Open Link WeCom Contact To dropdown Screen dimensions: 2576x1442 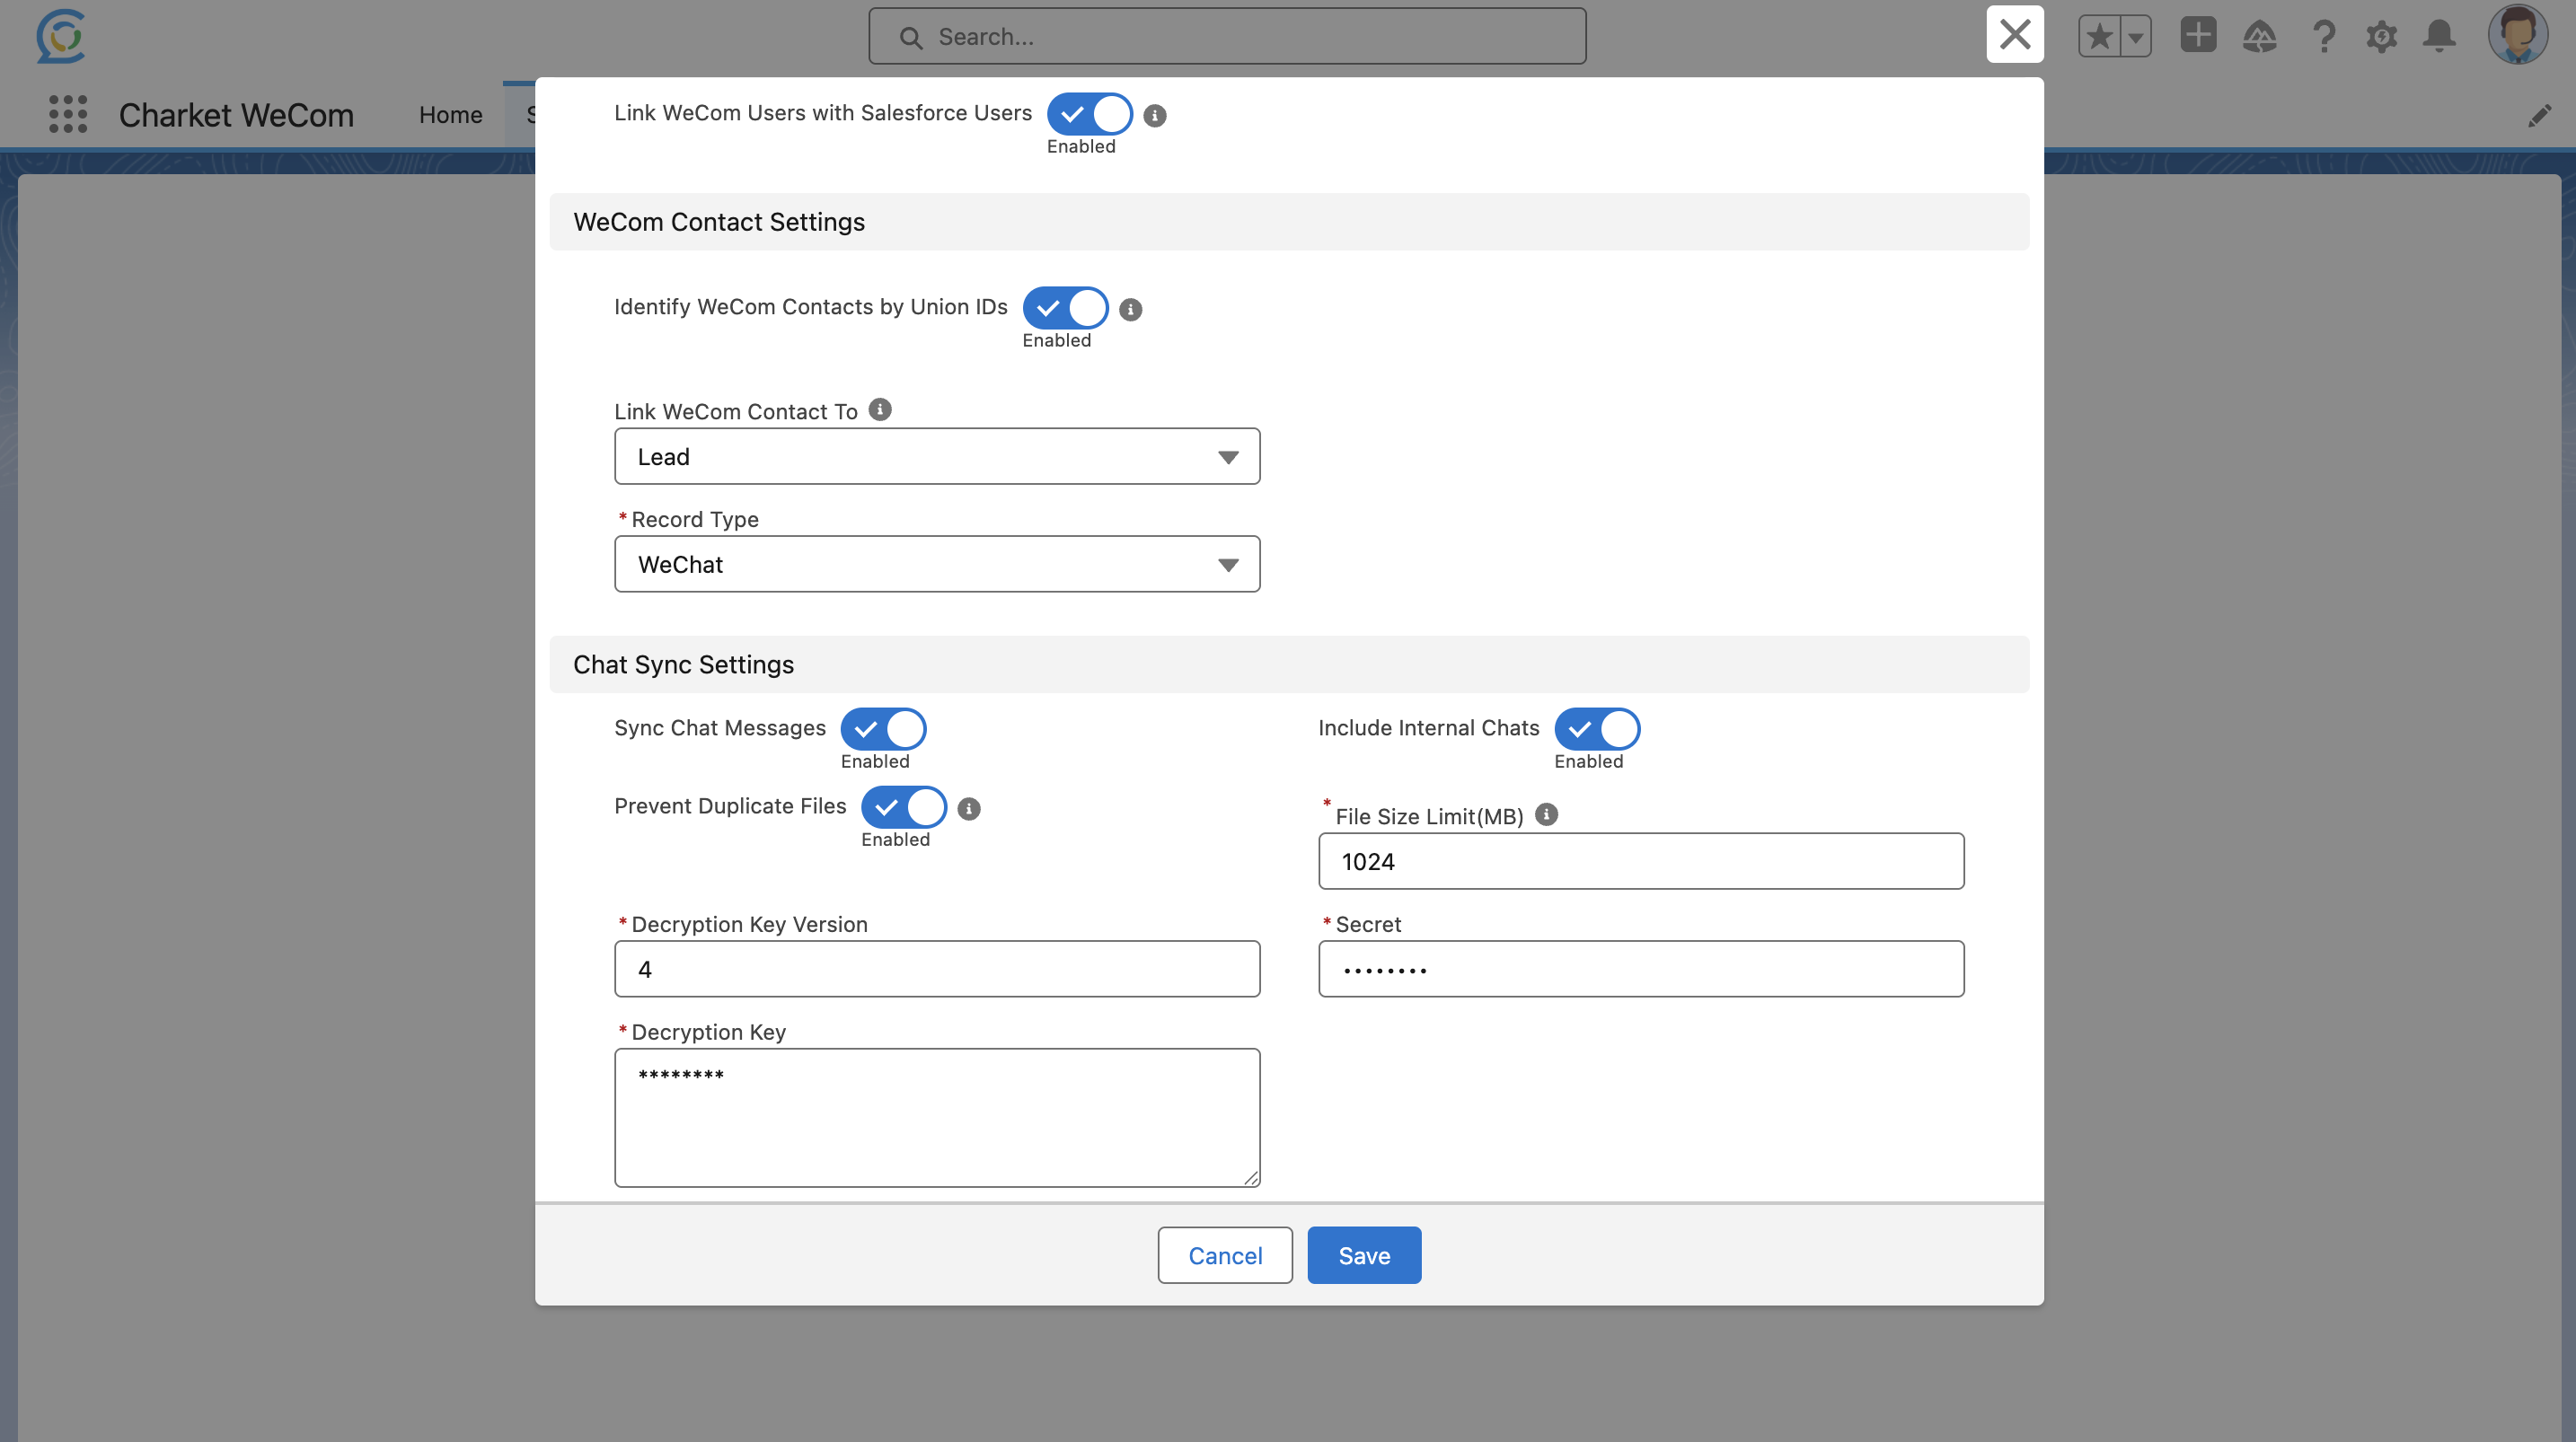point(936,457)
